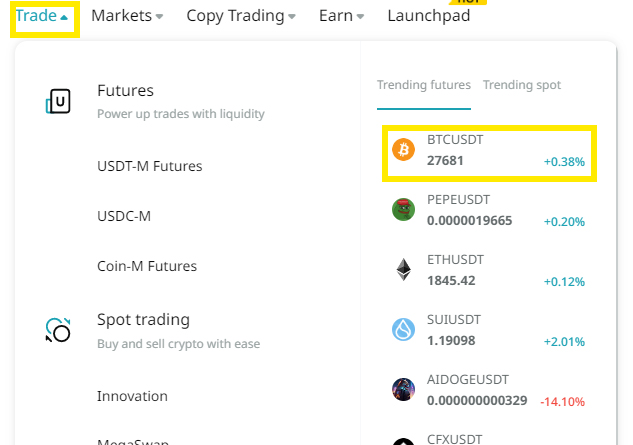
Task: Select the Innovation spot trading option
Action: [132, 396]
